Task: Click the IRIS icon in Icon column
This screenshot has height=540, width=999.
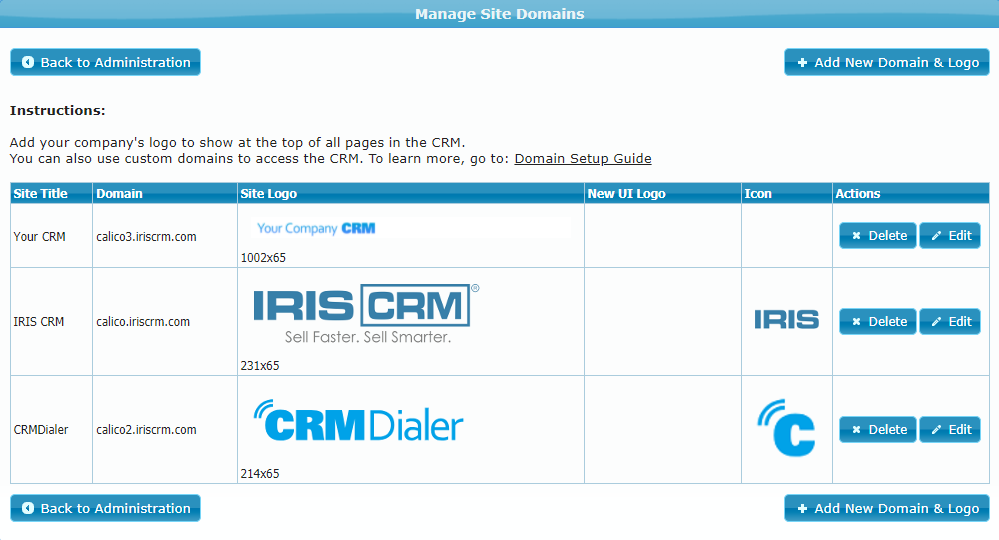Action: 787,320
